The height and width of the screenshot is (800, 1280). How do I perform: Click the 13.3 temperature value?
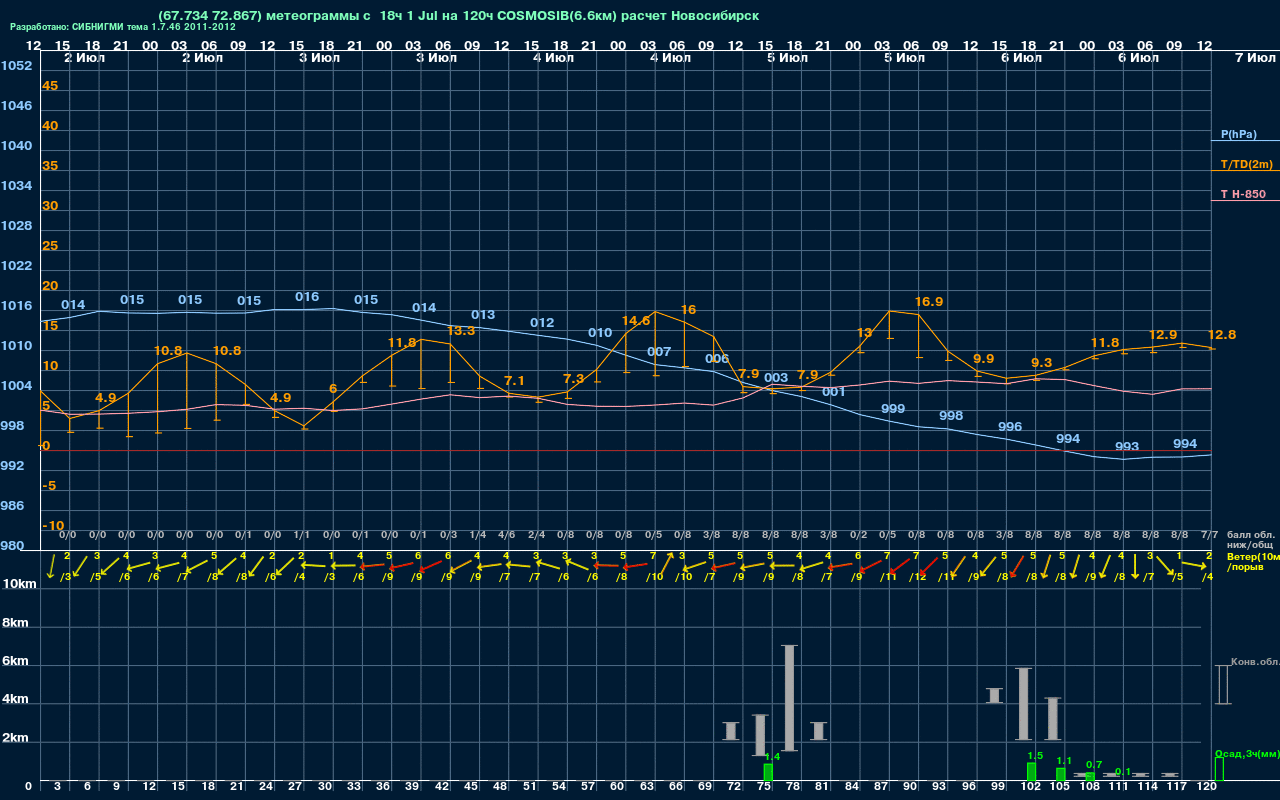tap(461, 331)
